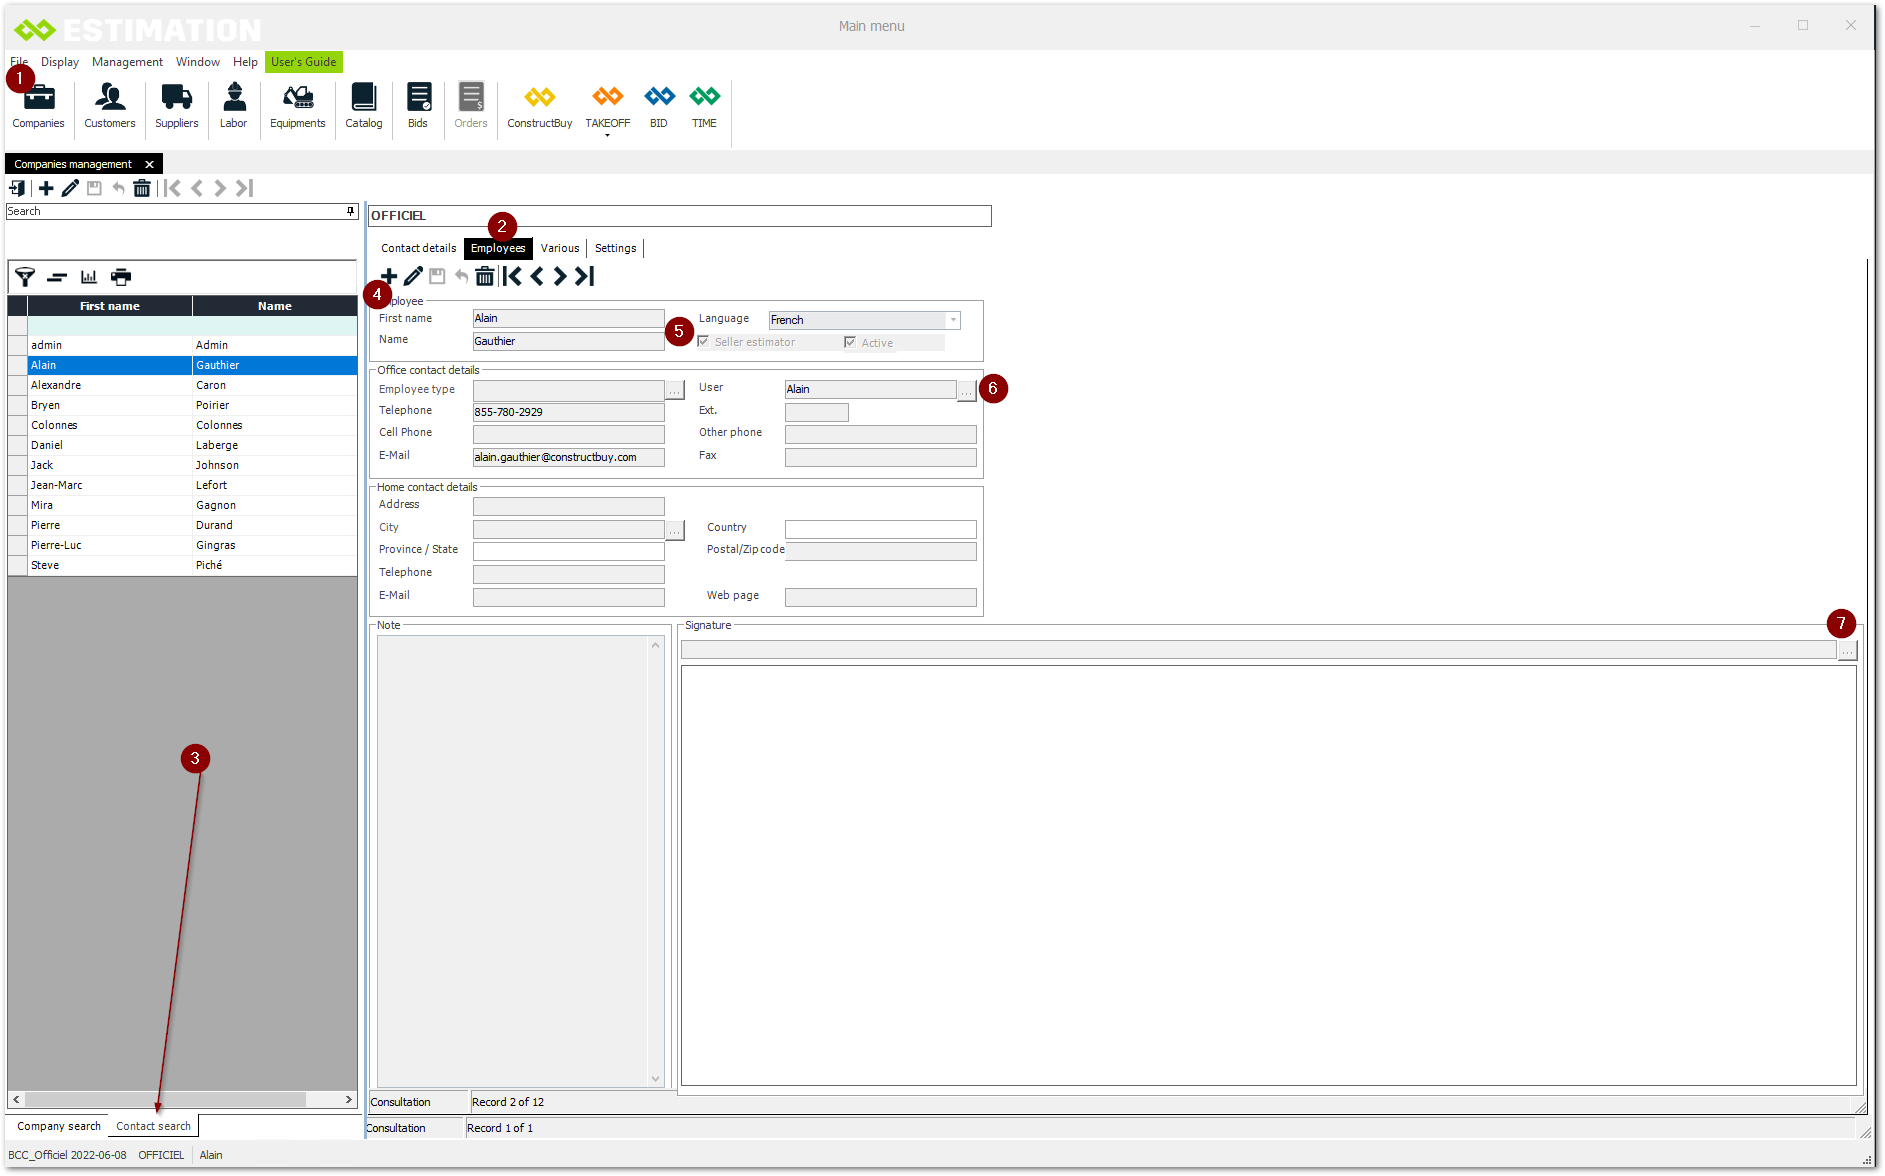Open the Management menu
This screenshot has height=1176, width=1885.
coord(127,62)
